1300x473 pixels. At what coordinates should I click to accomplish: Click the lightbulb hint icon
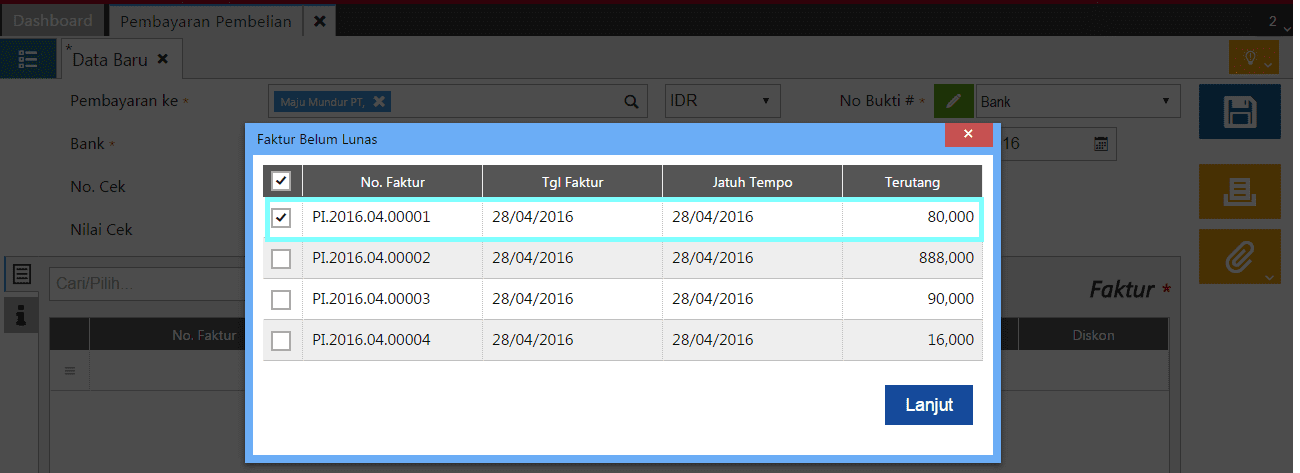click(1252, 58)
